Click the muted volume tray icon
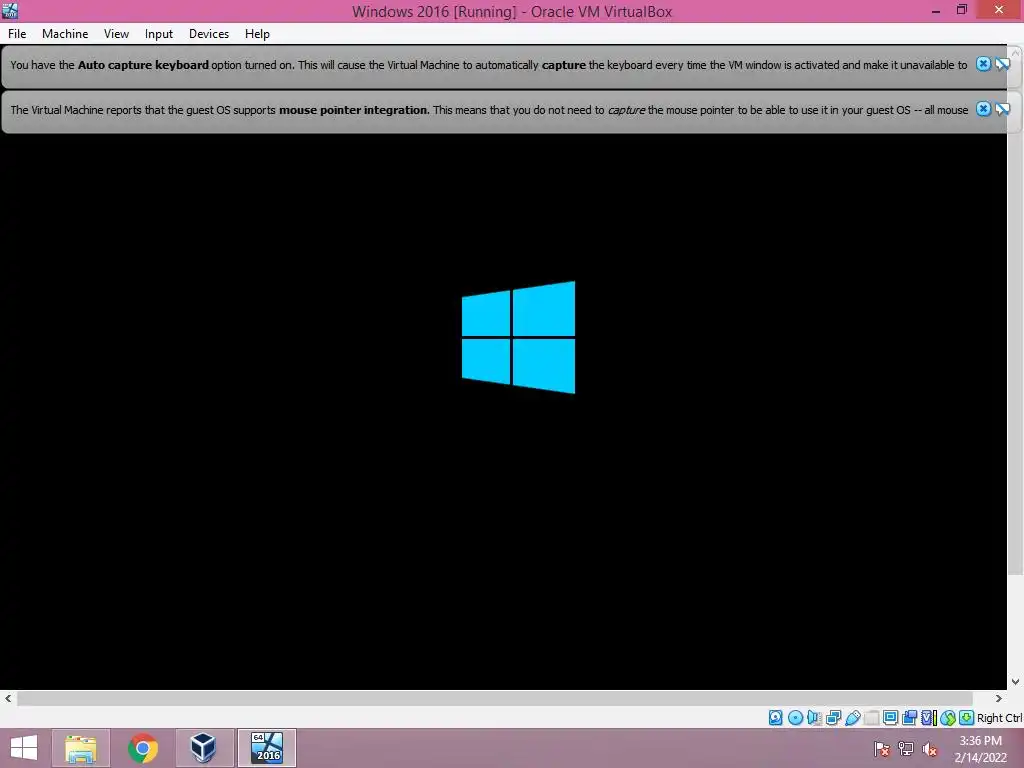 click(x=929, y=749)
